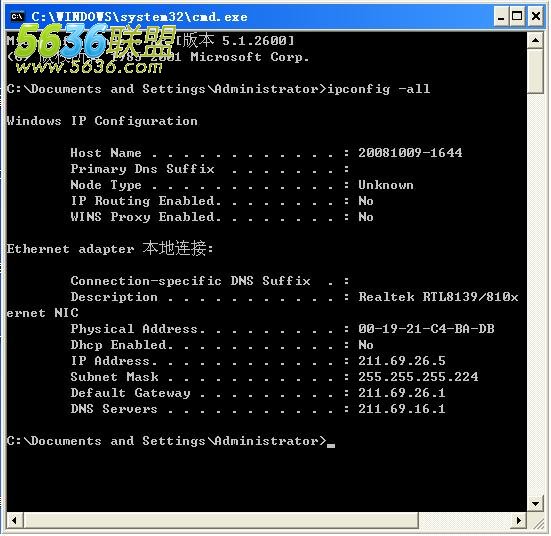Image resolution: width=551 pixels, height=536 pixels.
Task: Click the www.5636.com watermark text
Action: (89, 66)
